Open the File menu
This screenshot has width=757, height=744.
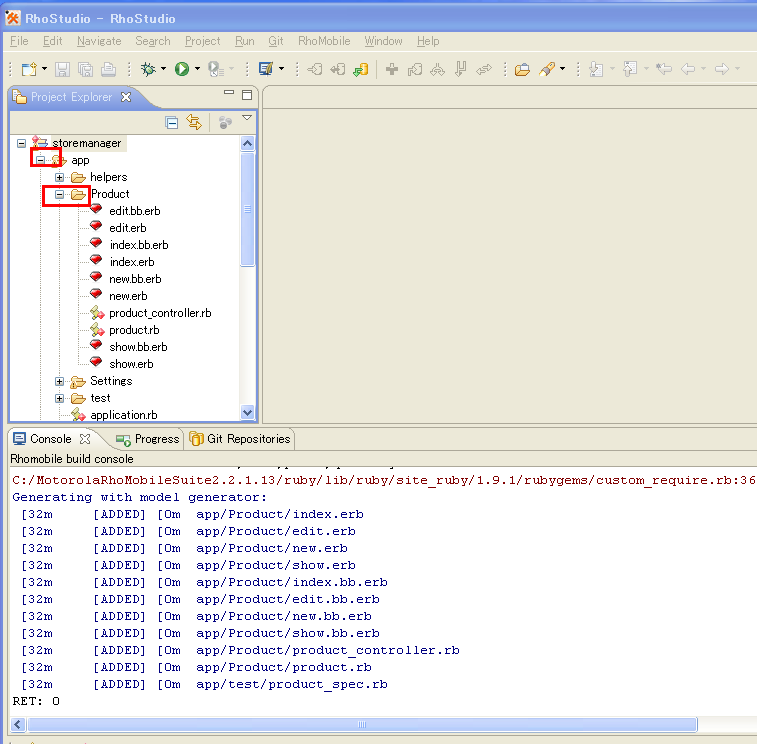[x=19, y=41]
